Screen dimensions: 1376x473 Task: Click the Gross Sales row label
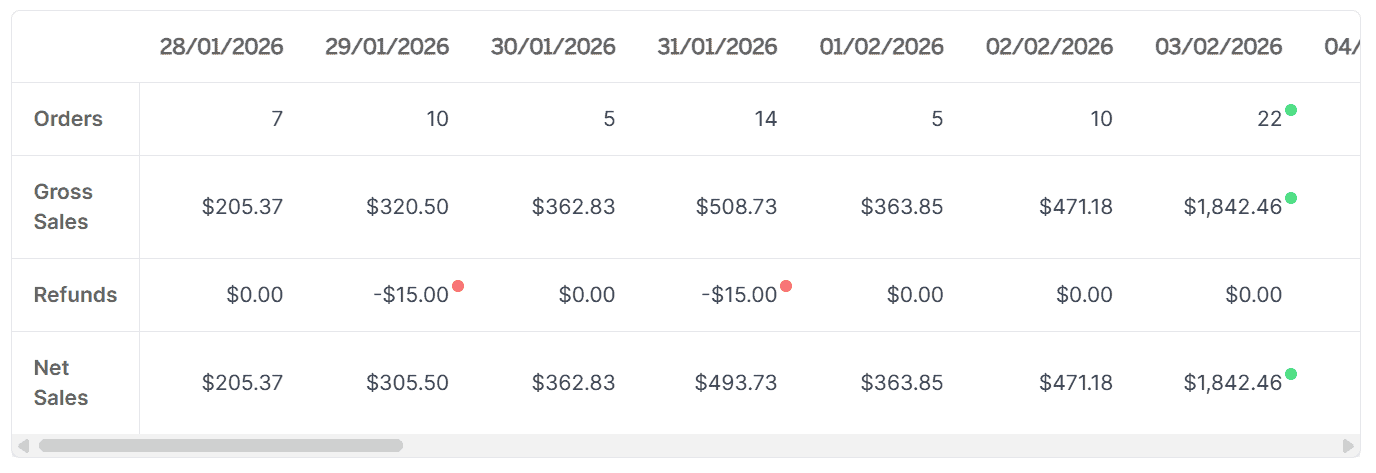tap(63, 207)
